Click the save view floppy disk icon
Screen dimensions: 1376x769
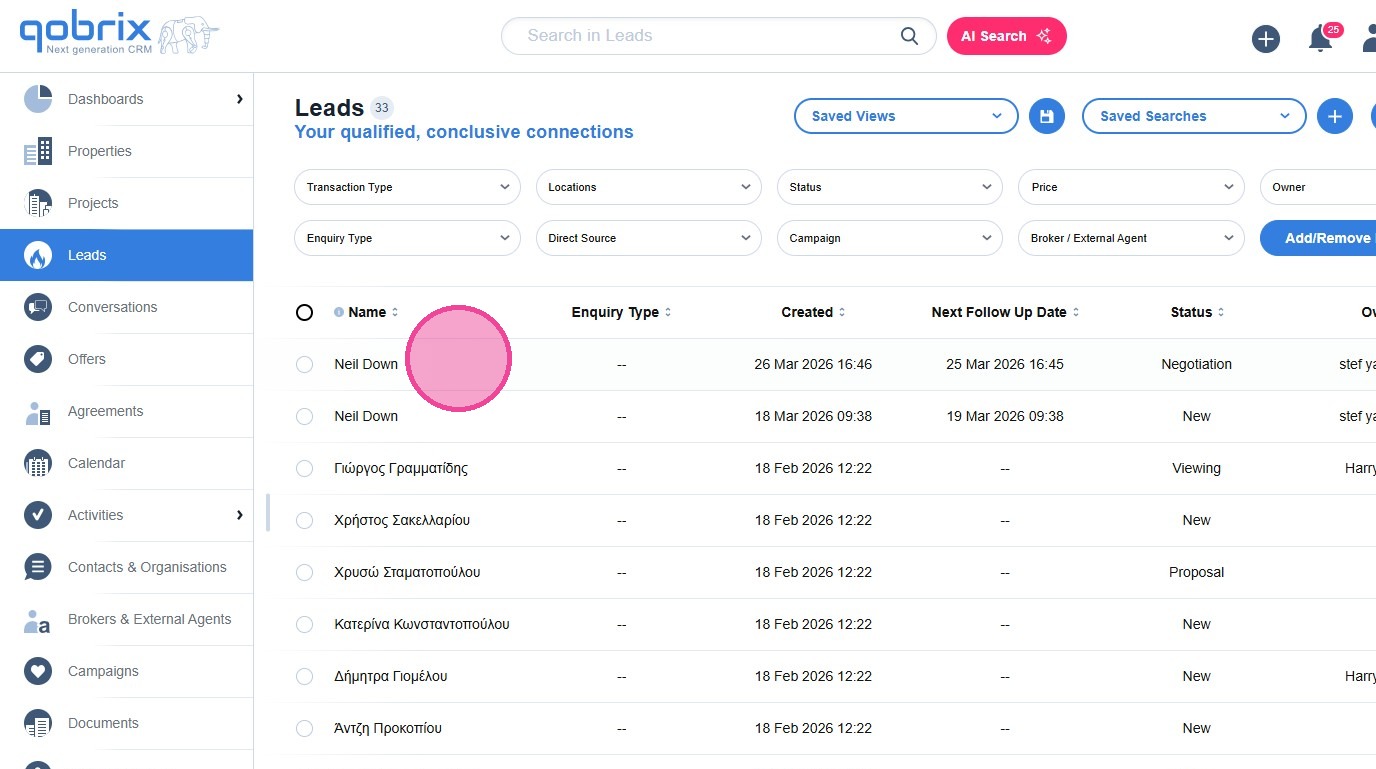[x=1046, y=116]
